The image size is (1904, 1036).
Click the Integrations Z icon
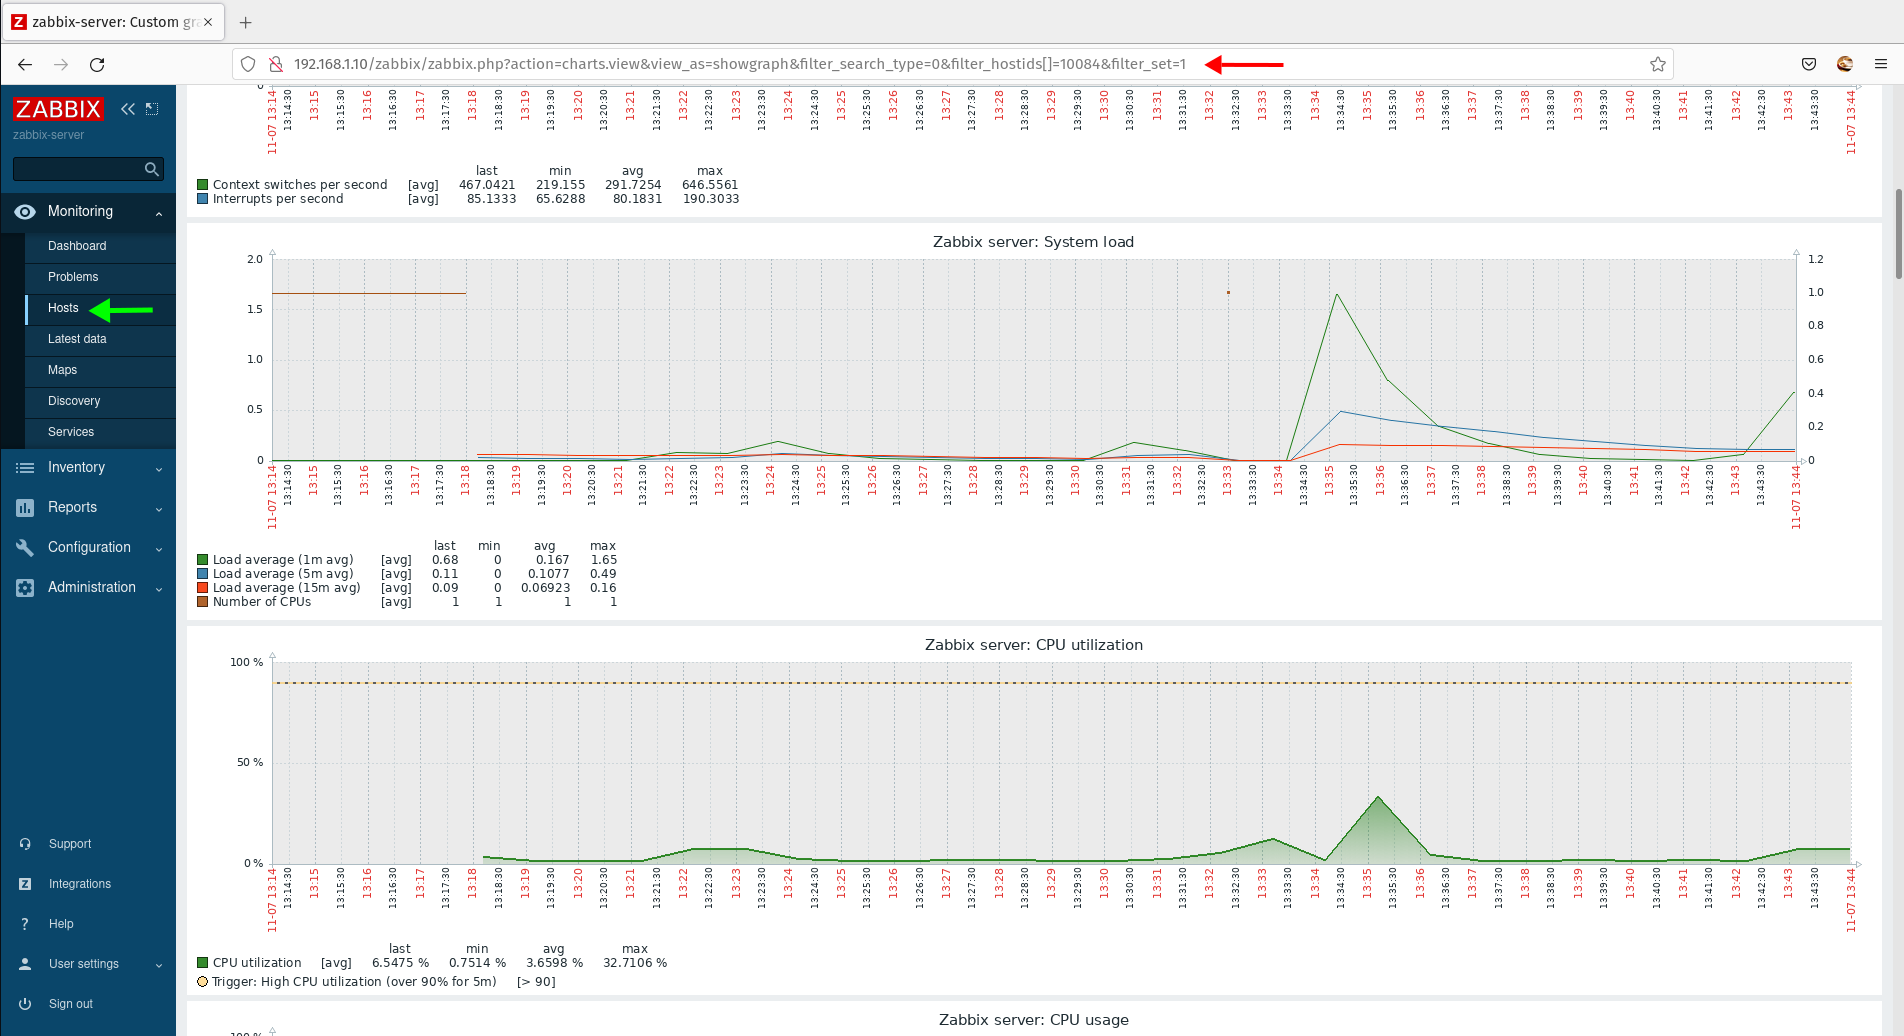[x=25, y=884]
